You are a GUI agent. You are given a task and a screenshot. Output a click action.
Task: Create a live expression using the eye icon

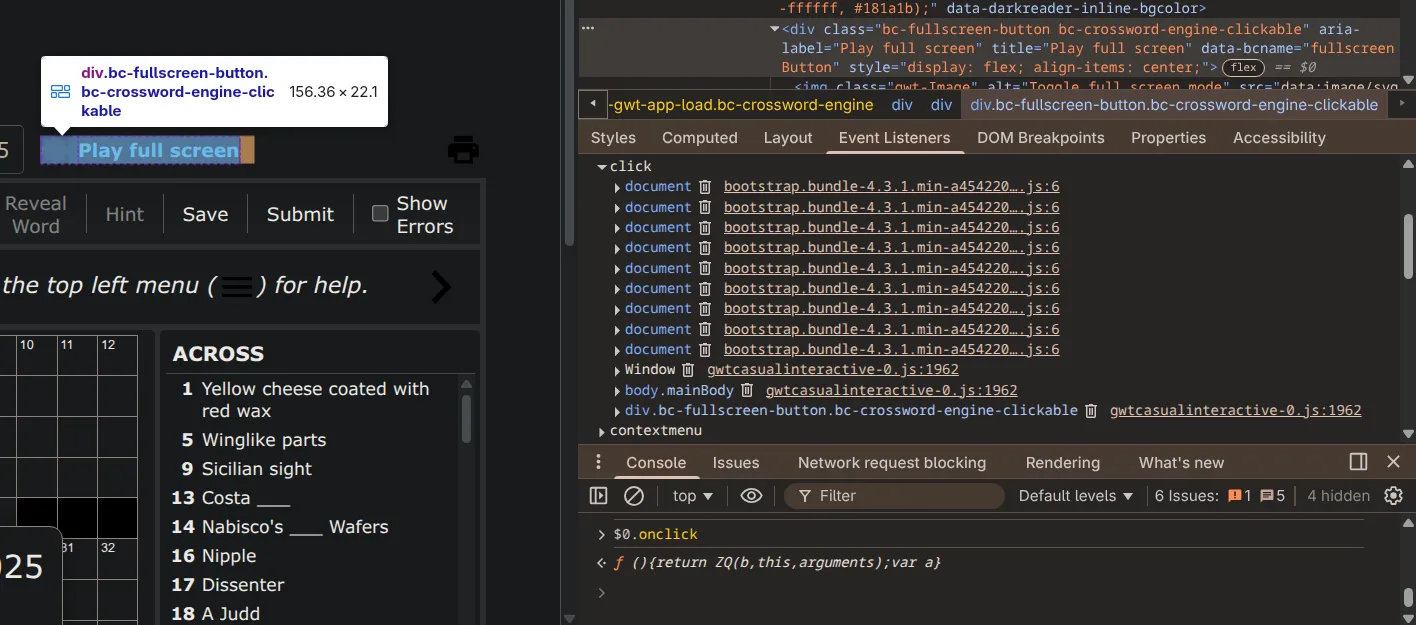point(751,495)
